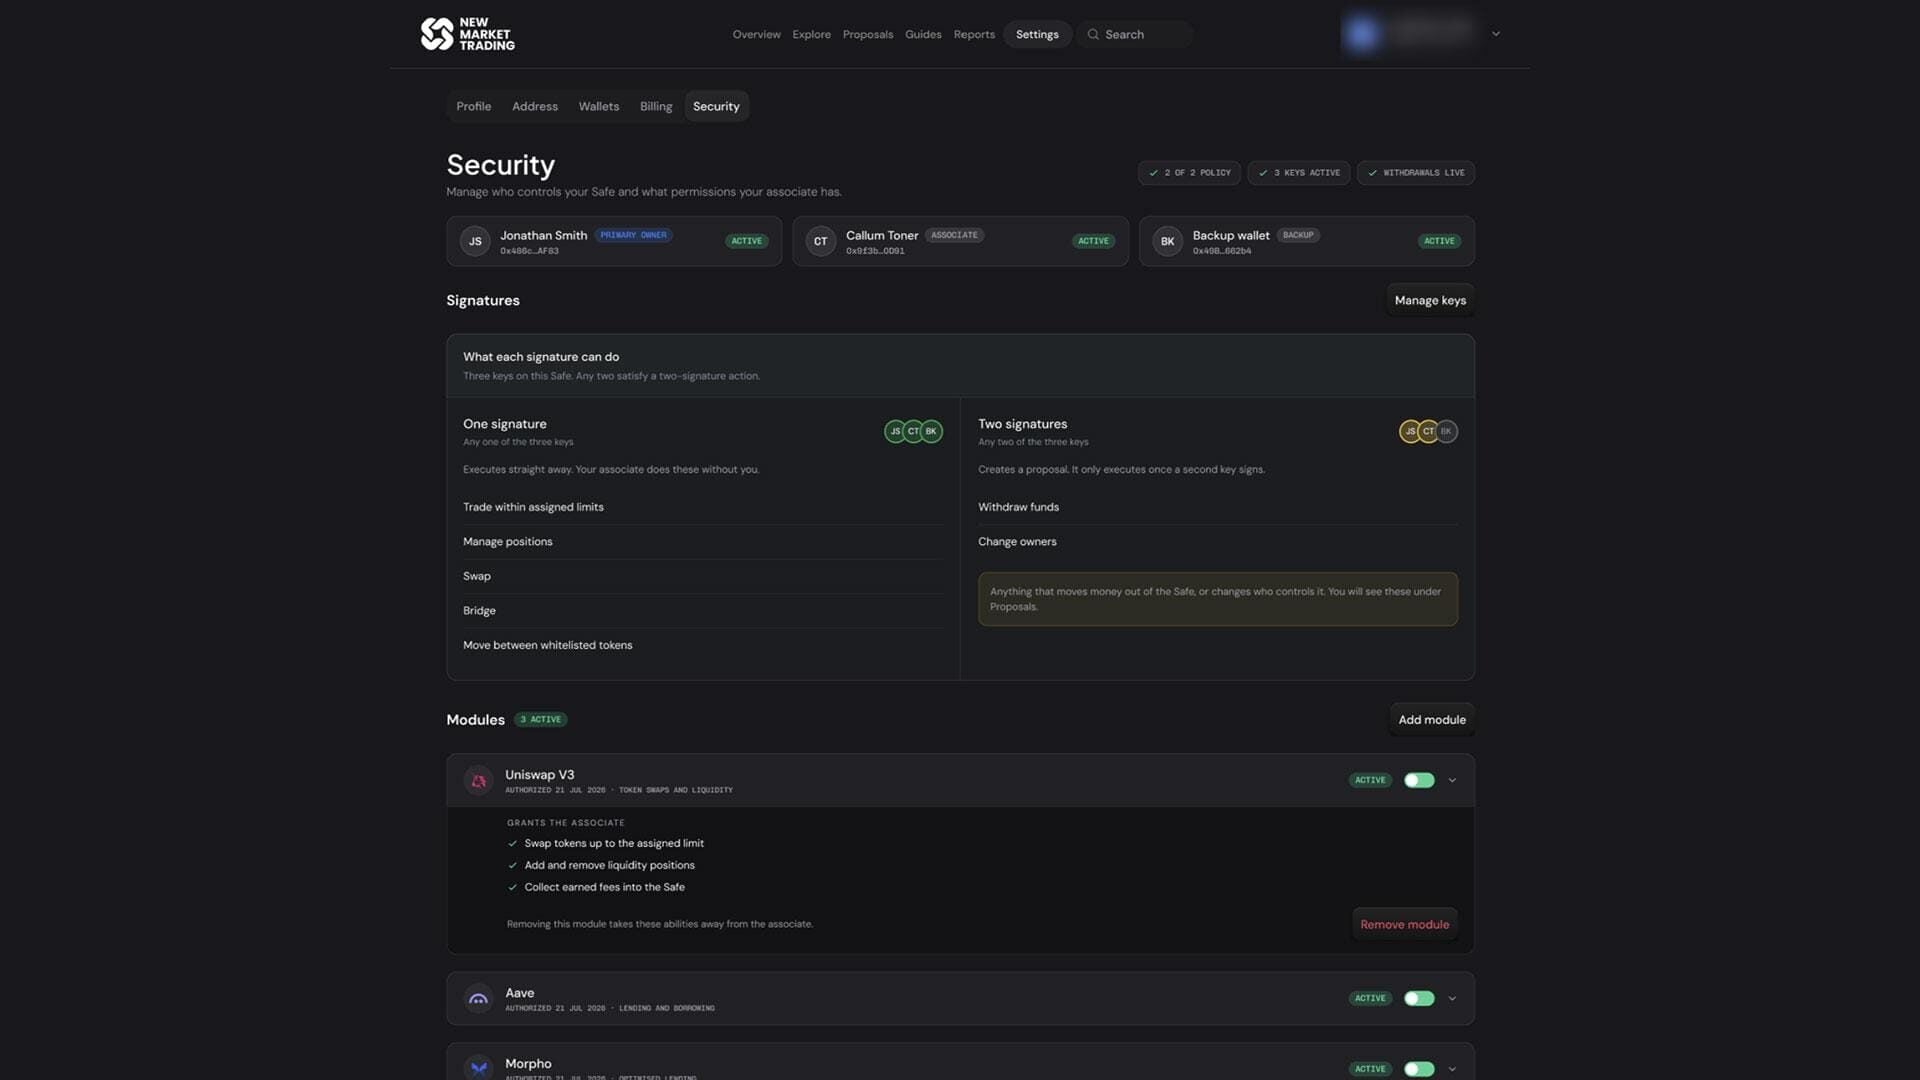The height and width of the screenshot is (1080, 1920).
Task: Click the Uniswap V3 module icon
Action: coord(478,781)
